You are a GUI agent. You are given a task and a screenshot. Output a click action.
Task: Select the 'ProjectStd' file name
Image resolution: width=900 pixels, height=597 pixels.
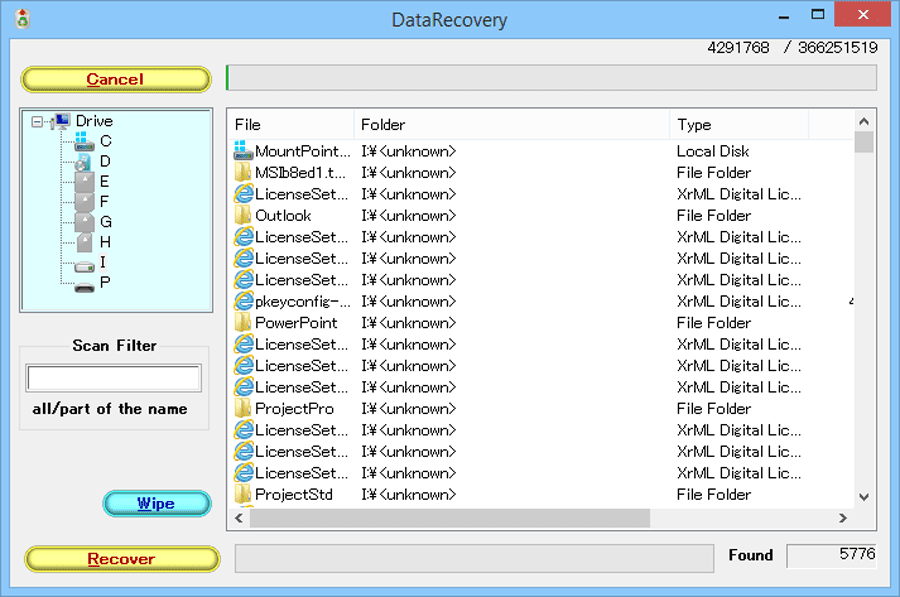pyautogui.click(x=294, y=494)
